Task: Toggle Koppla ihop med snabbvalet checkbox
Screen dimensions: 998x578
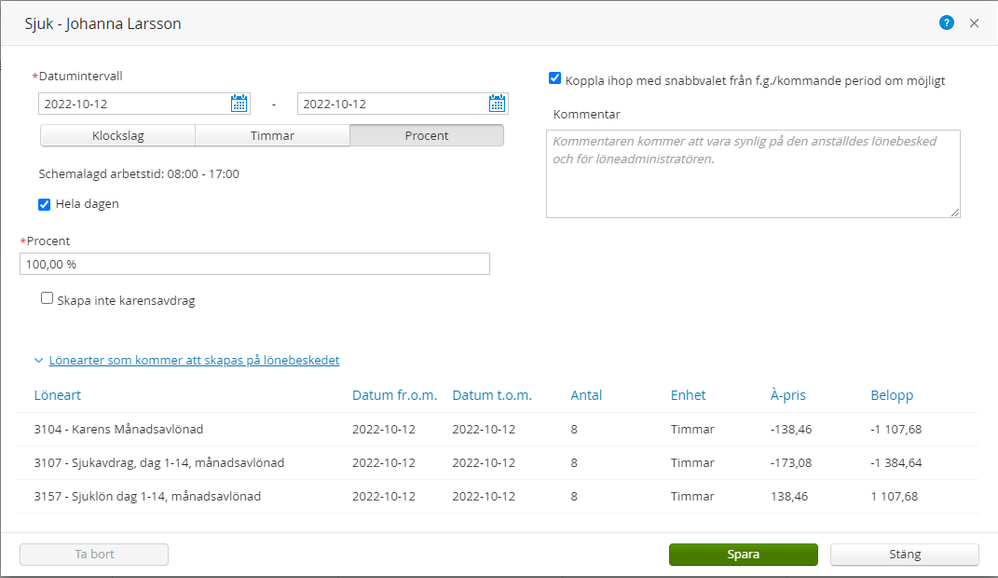Action: point(555,78)
